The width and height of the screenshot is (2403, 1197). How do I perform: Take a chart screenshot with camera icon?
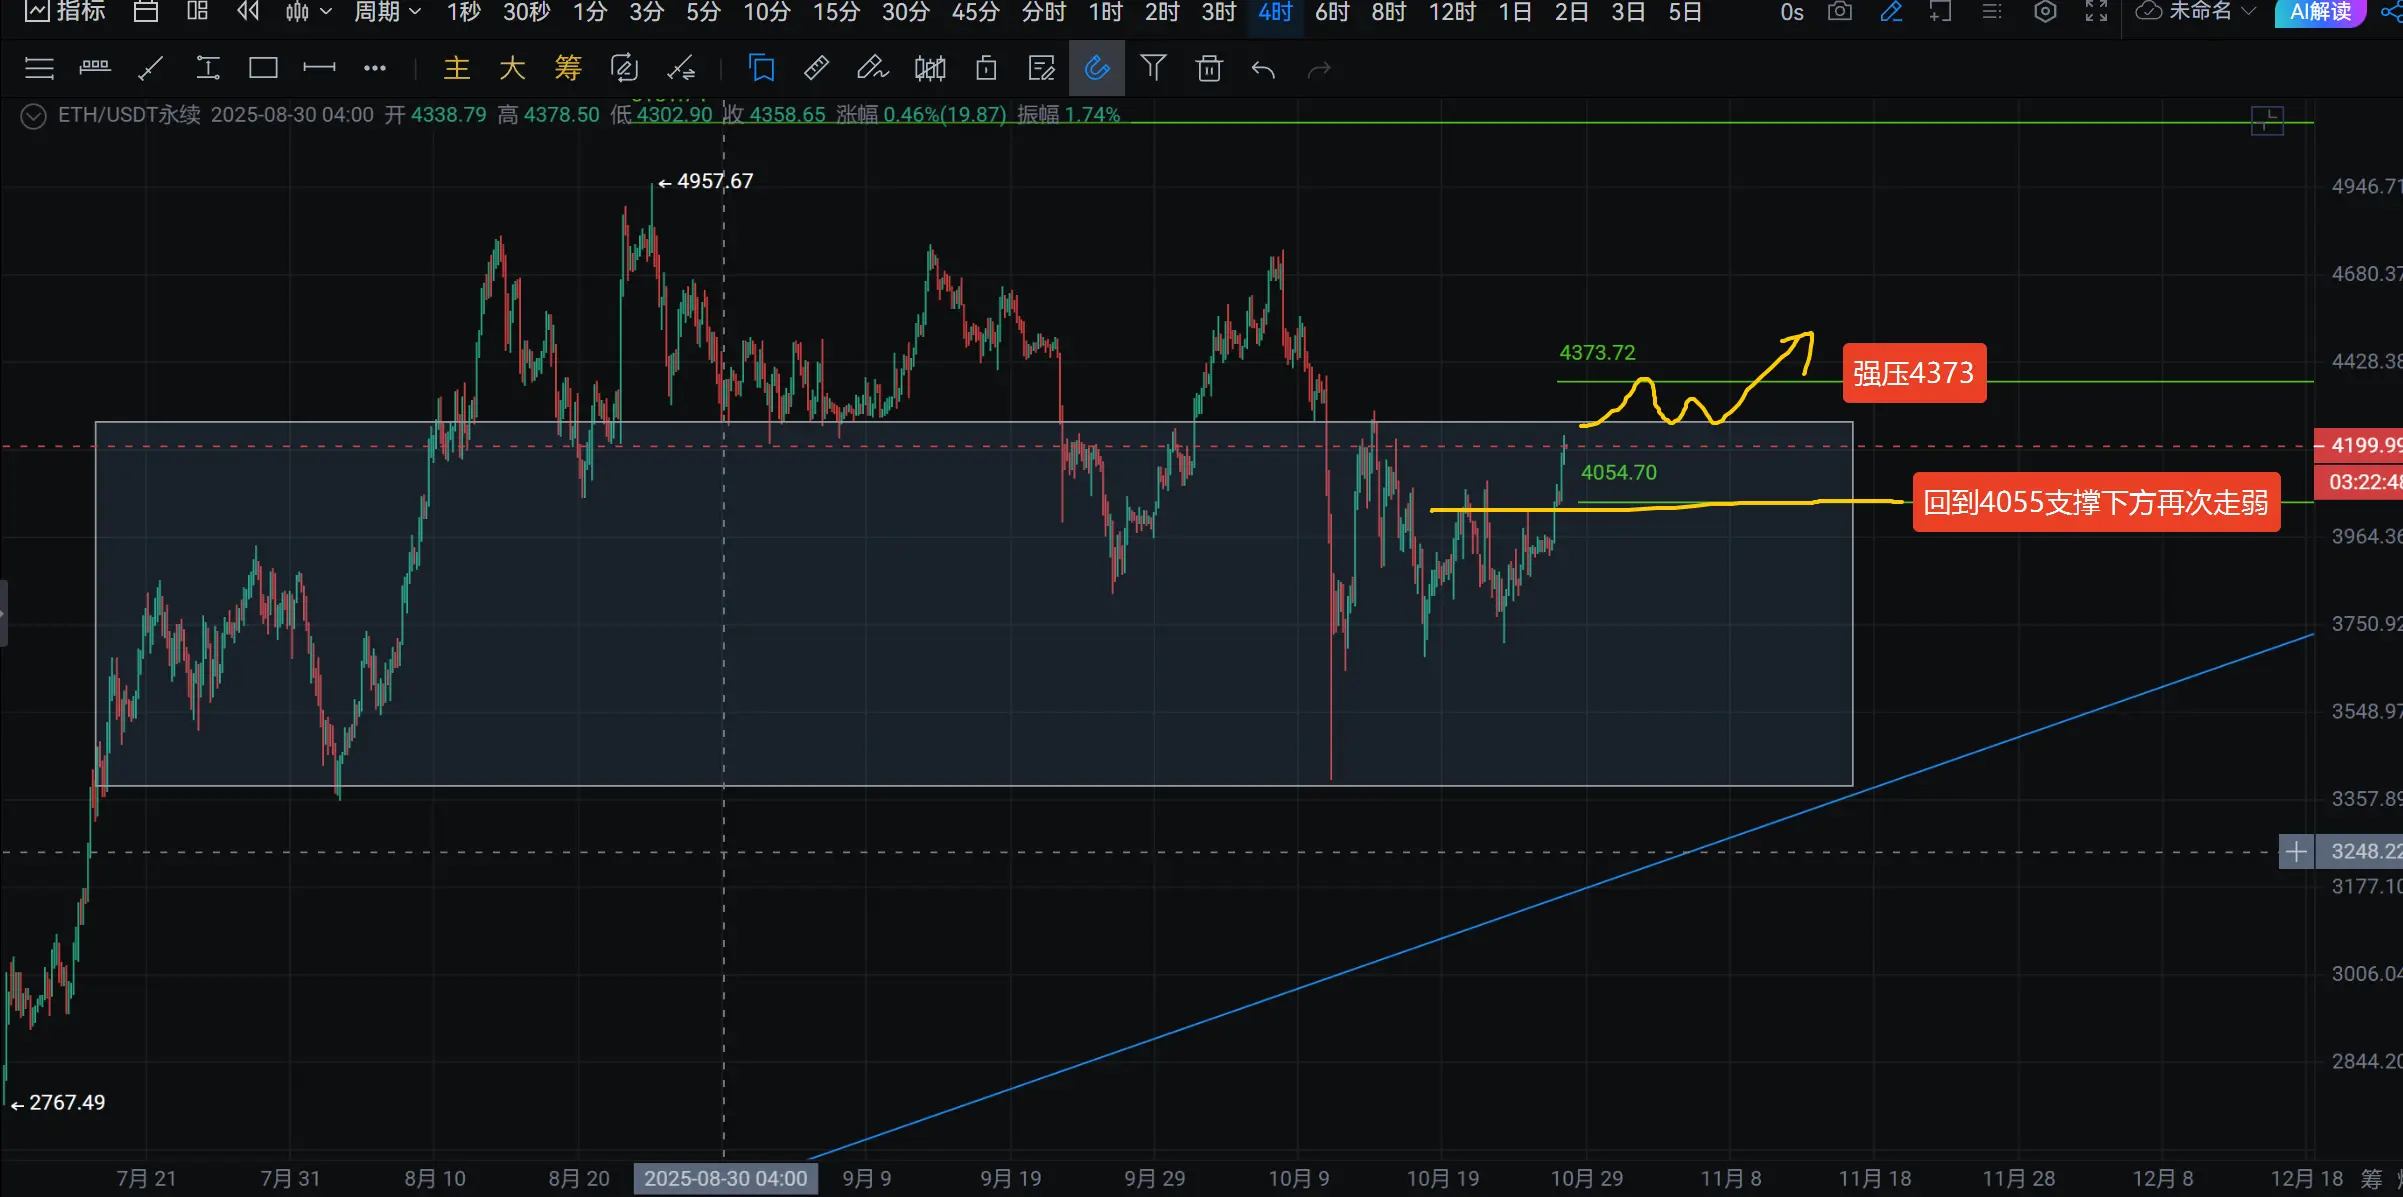pyautogui.click(x=1839, y=12)
